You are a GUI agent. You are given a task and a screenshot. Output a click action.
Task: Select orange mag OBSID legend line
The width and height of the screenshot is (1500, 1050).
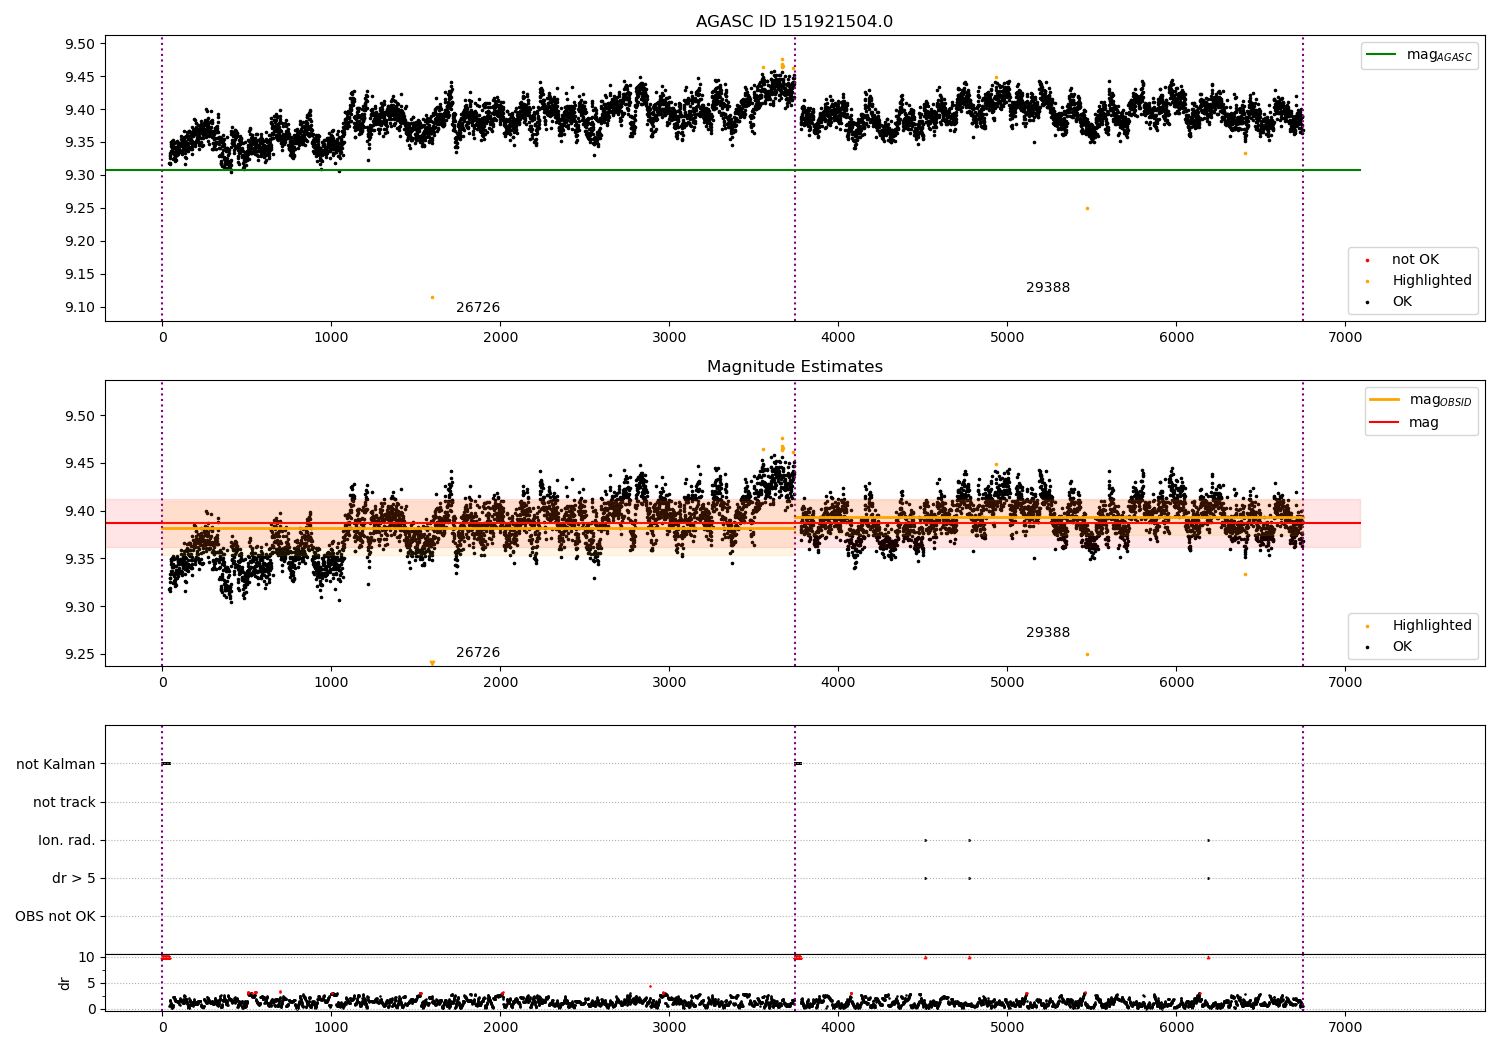pos(1384,400)
